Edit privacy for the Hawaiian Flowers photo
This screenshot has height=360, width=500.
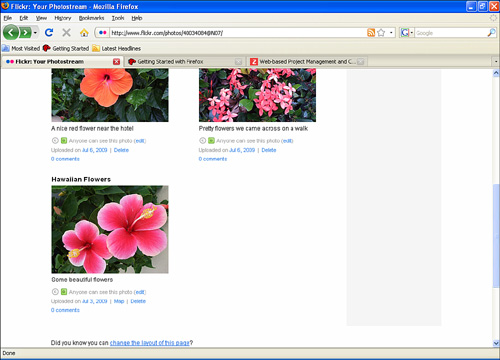point(140,292)
